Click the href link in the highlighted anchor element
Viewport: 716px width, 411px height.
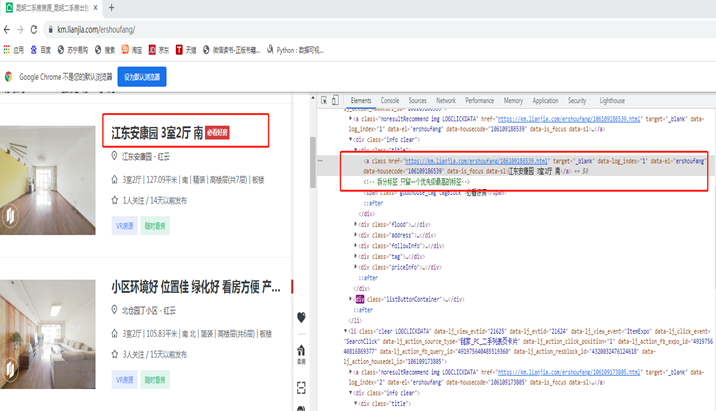[476, 161]
